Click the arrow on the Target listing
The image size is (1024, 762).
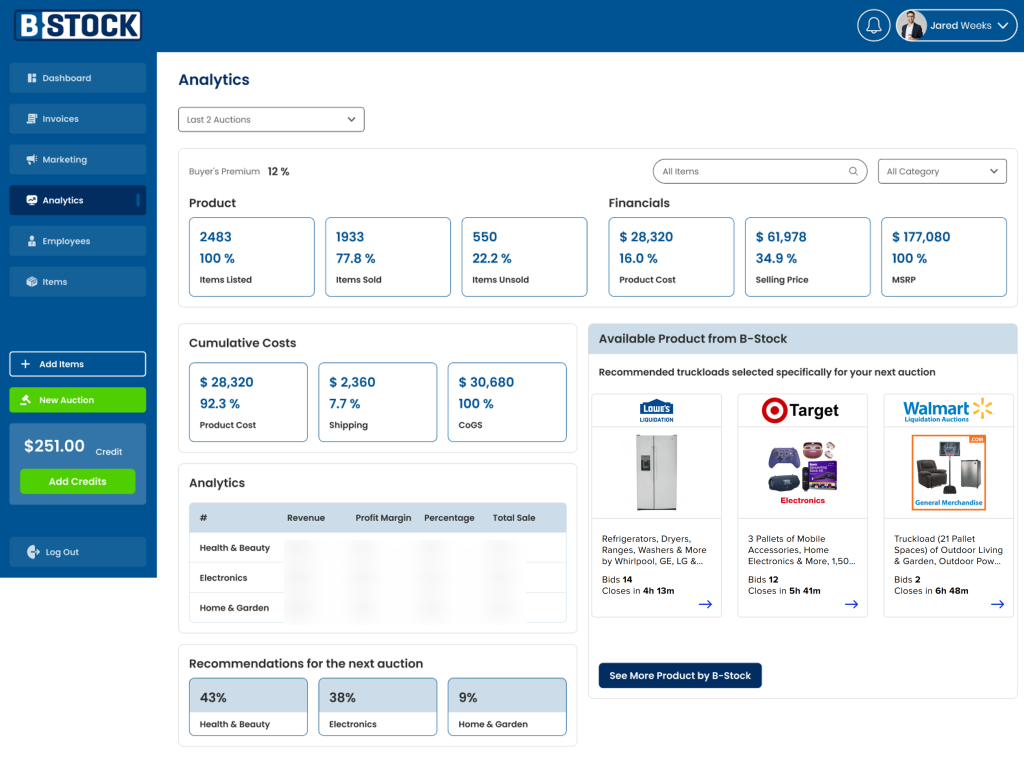(x=851, y=604)
